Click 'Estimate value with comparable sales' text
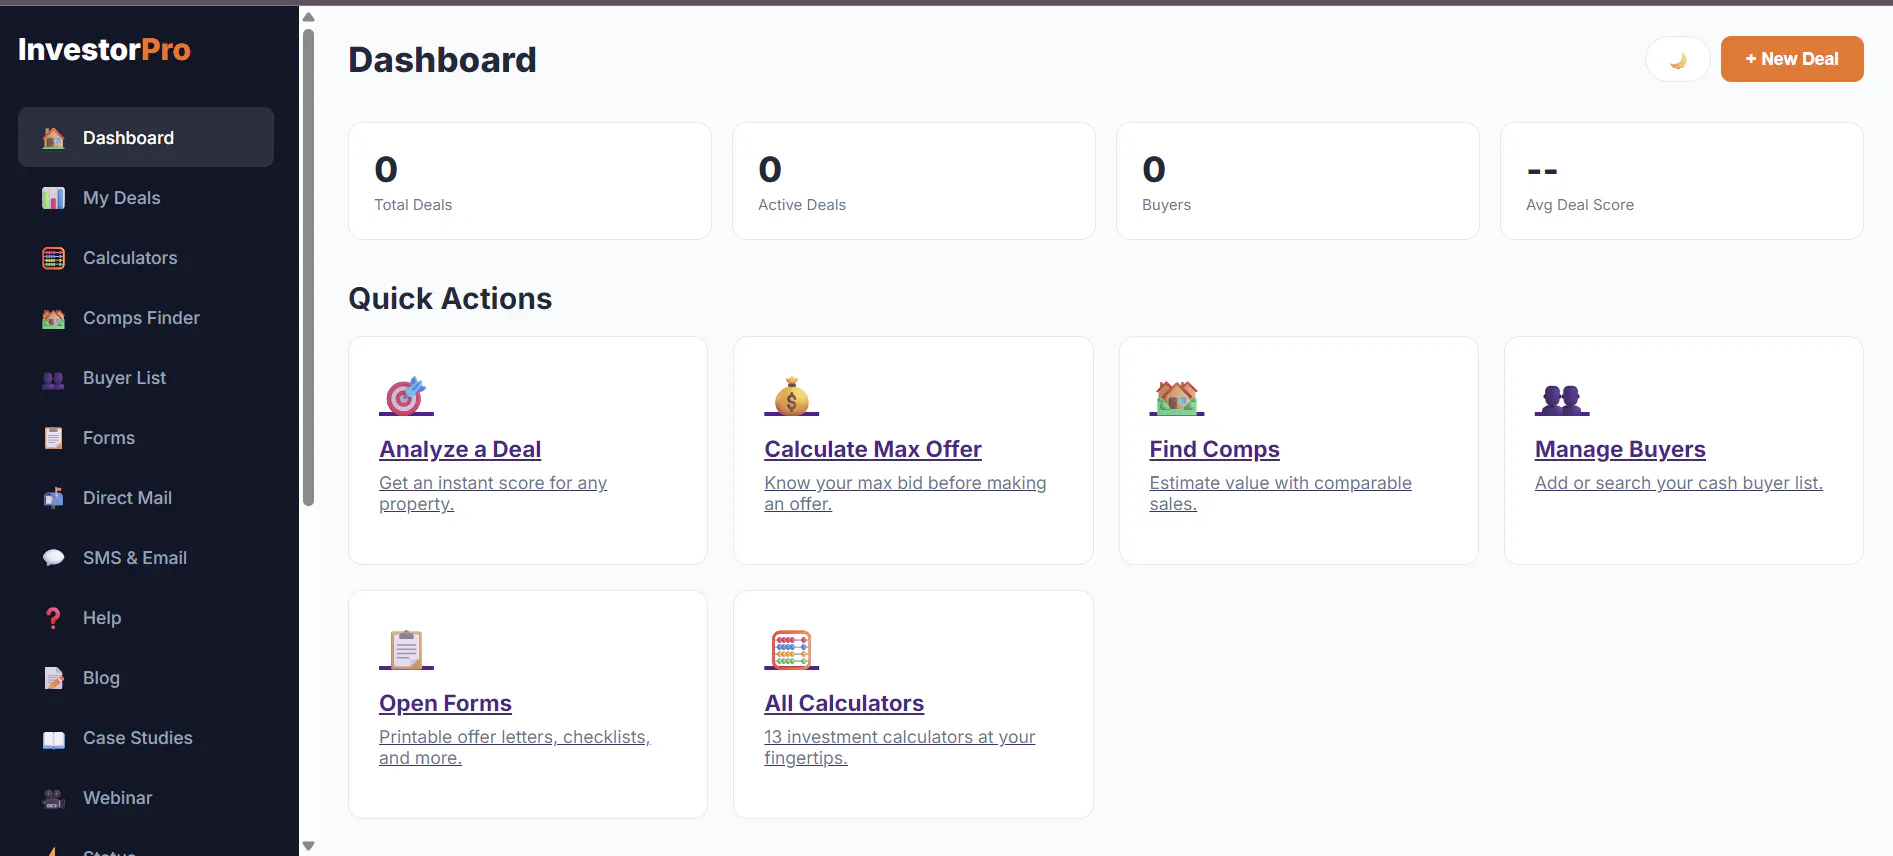This screenshot has width=1893, height=856. (1280, 493)
